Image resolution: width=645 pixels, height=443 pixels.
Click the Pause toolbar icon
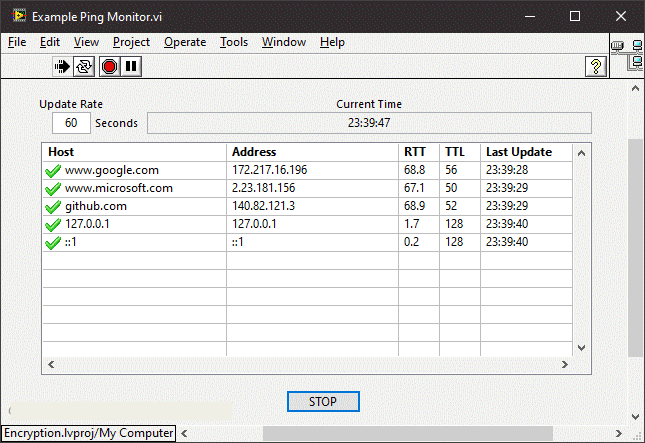click(131, 66)
